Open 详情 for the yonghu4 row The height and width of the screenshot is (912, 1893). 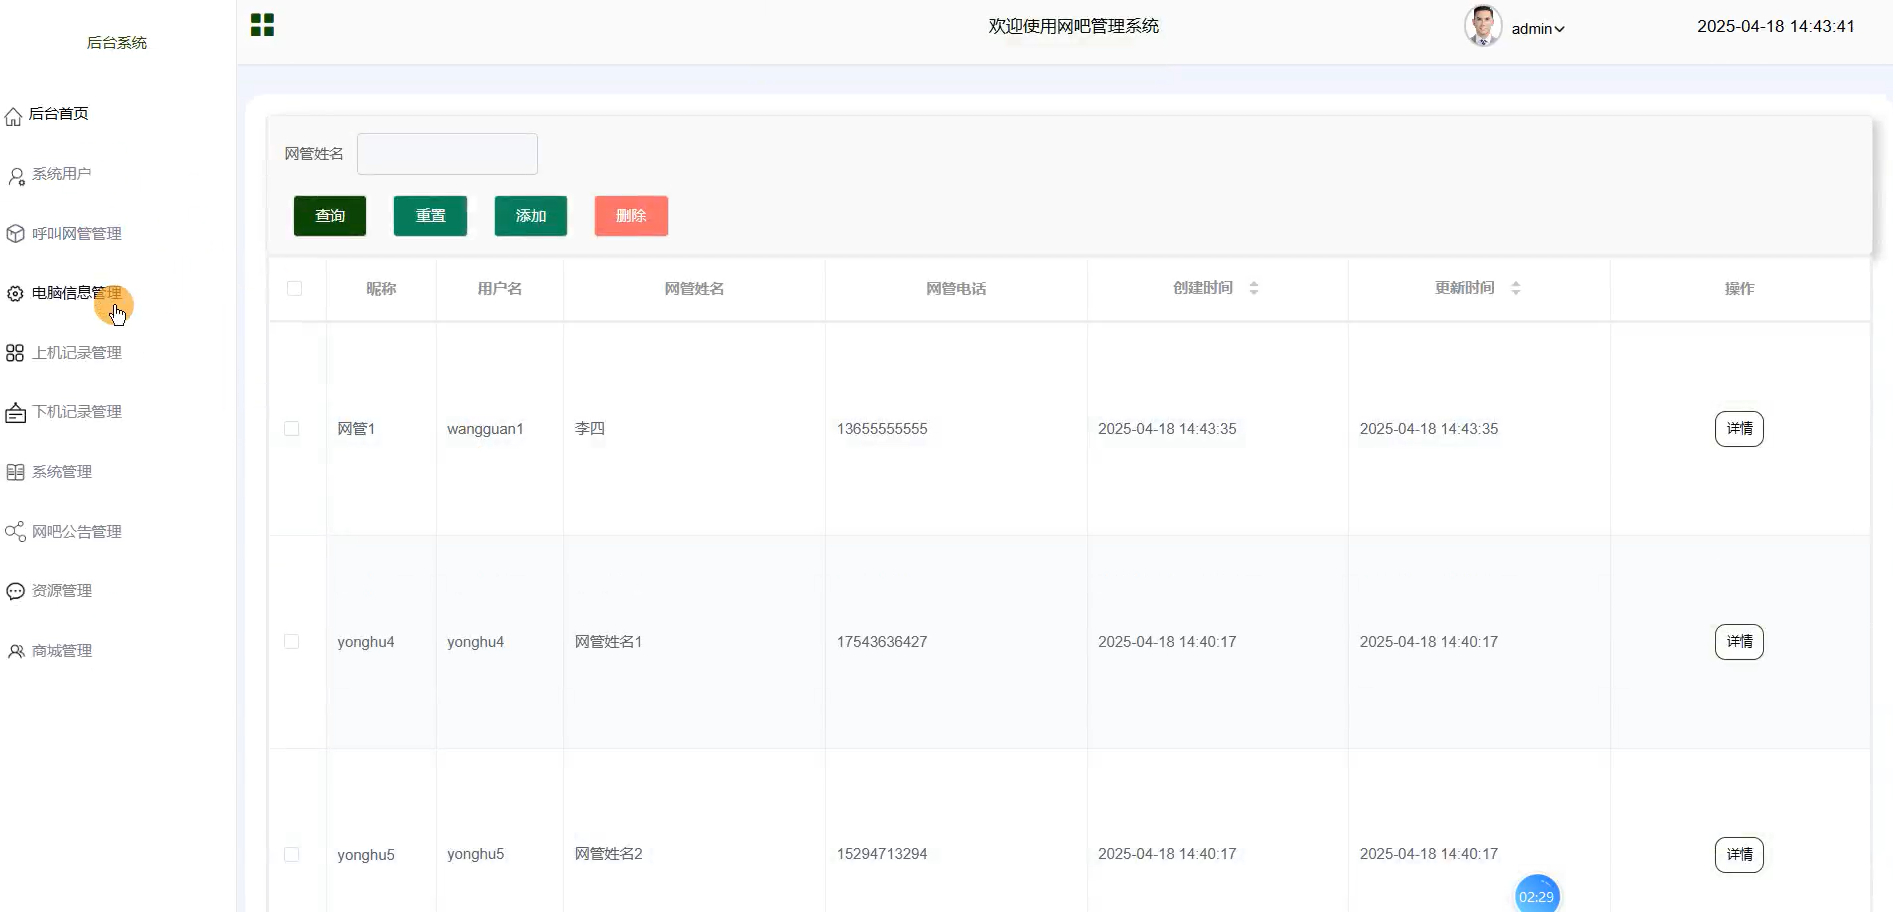(x=1739, y=642)
